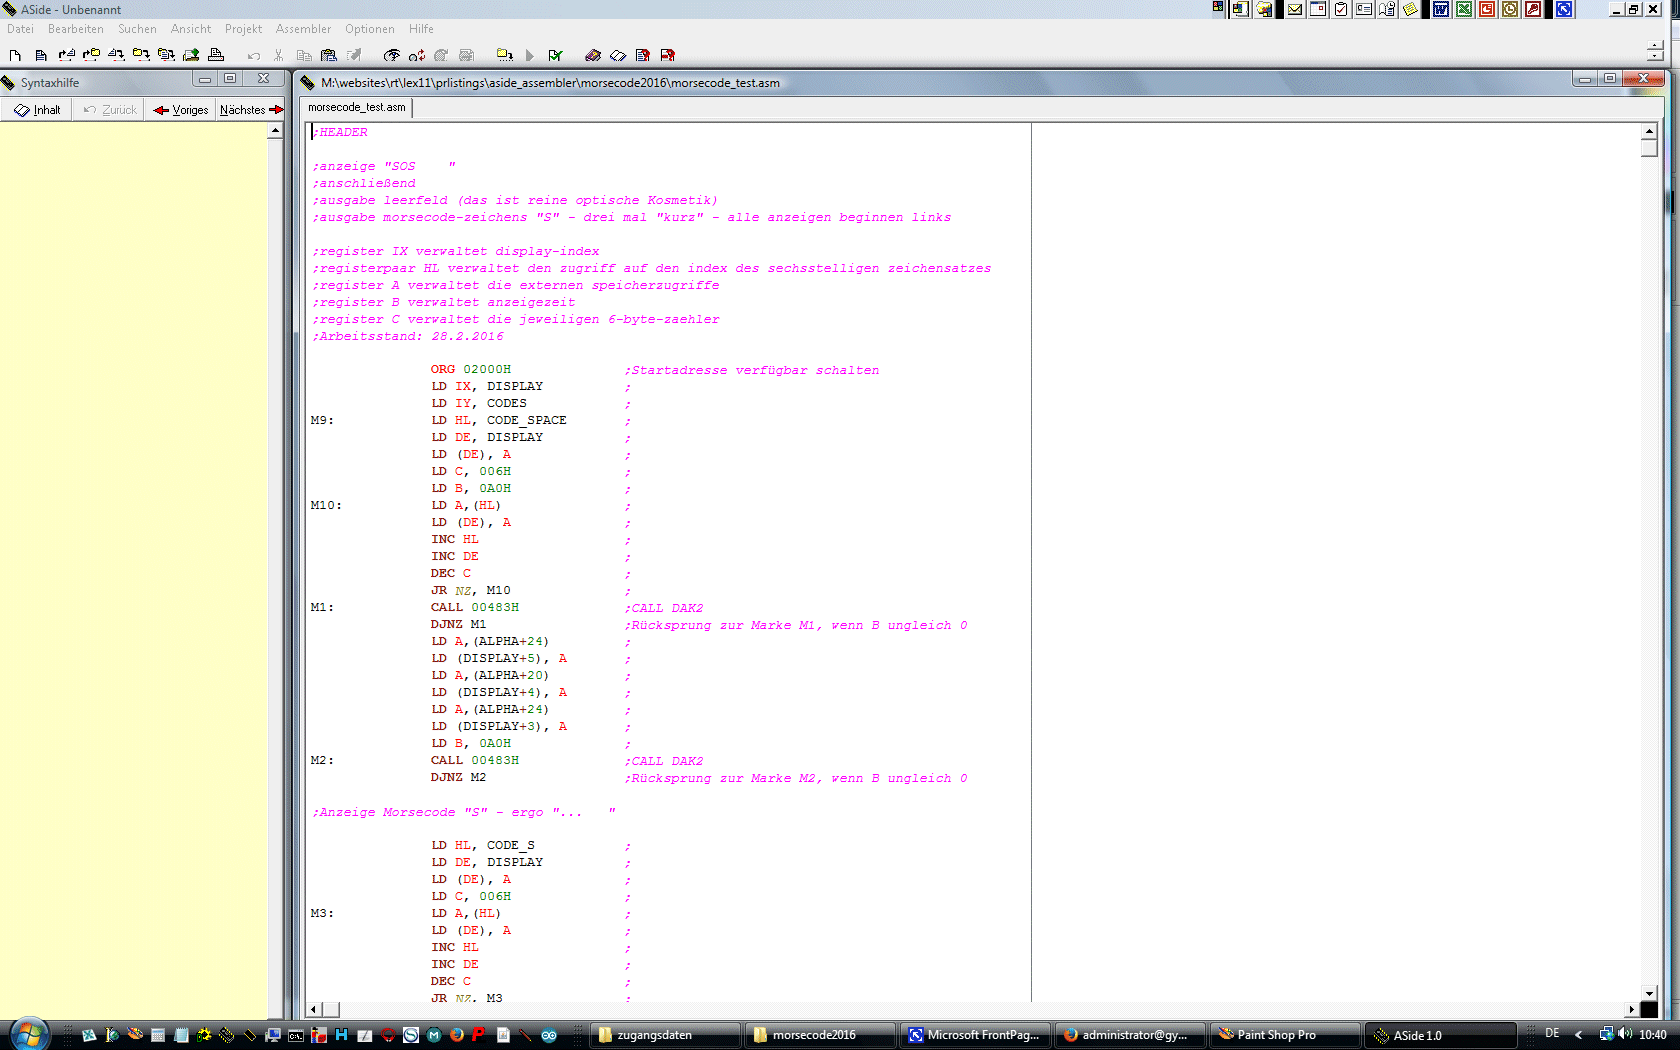Screen dimensions: 1680x1050
Task: Click the Firefox icon in quick launch
Action: tap(457, 1035)
